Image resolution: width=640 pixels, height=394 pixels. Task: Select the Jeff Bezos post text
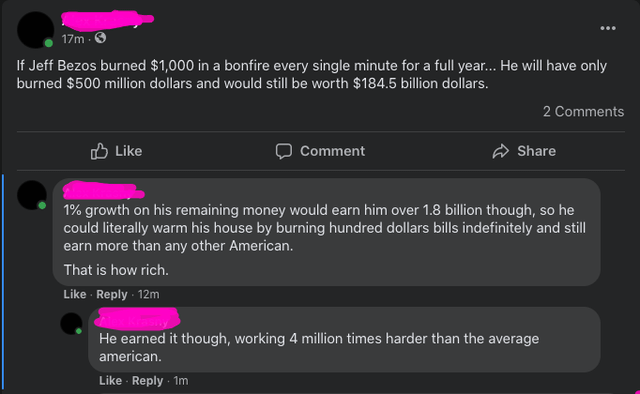point(312,74)
